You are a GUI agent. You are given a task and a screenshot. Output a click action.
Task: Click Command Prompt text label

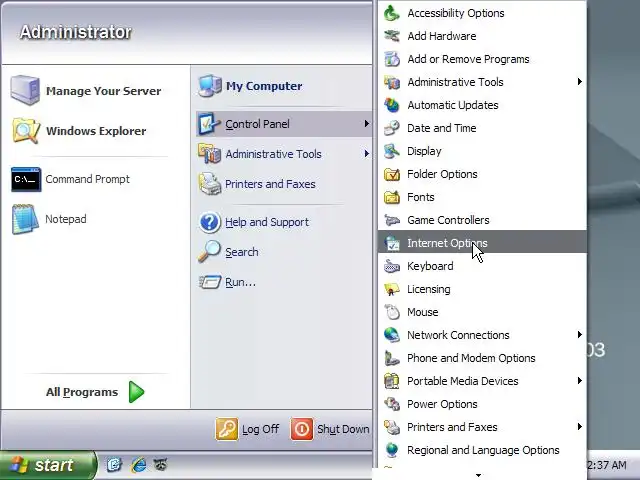point(88,179)
